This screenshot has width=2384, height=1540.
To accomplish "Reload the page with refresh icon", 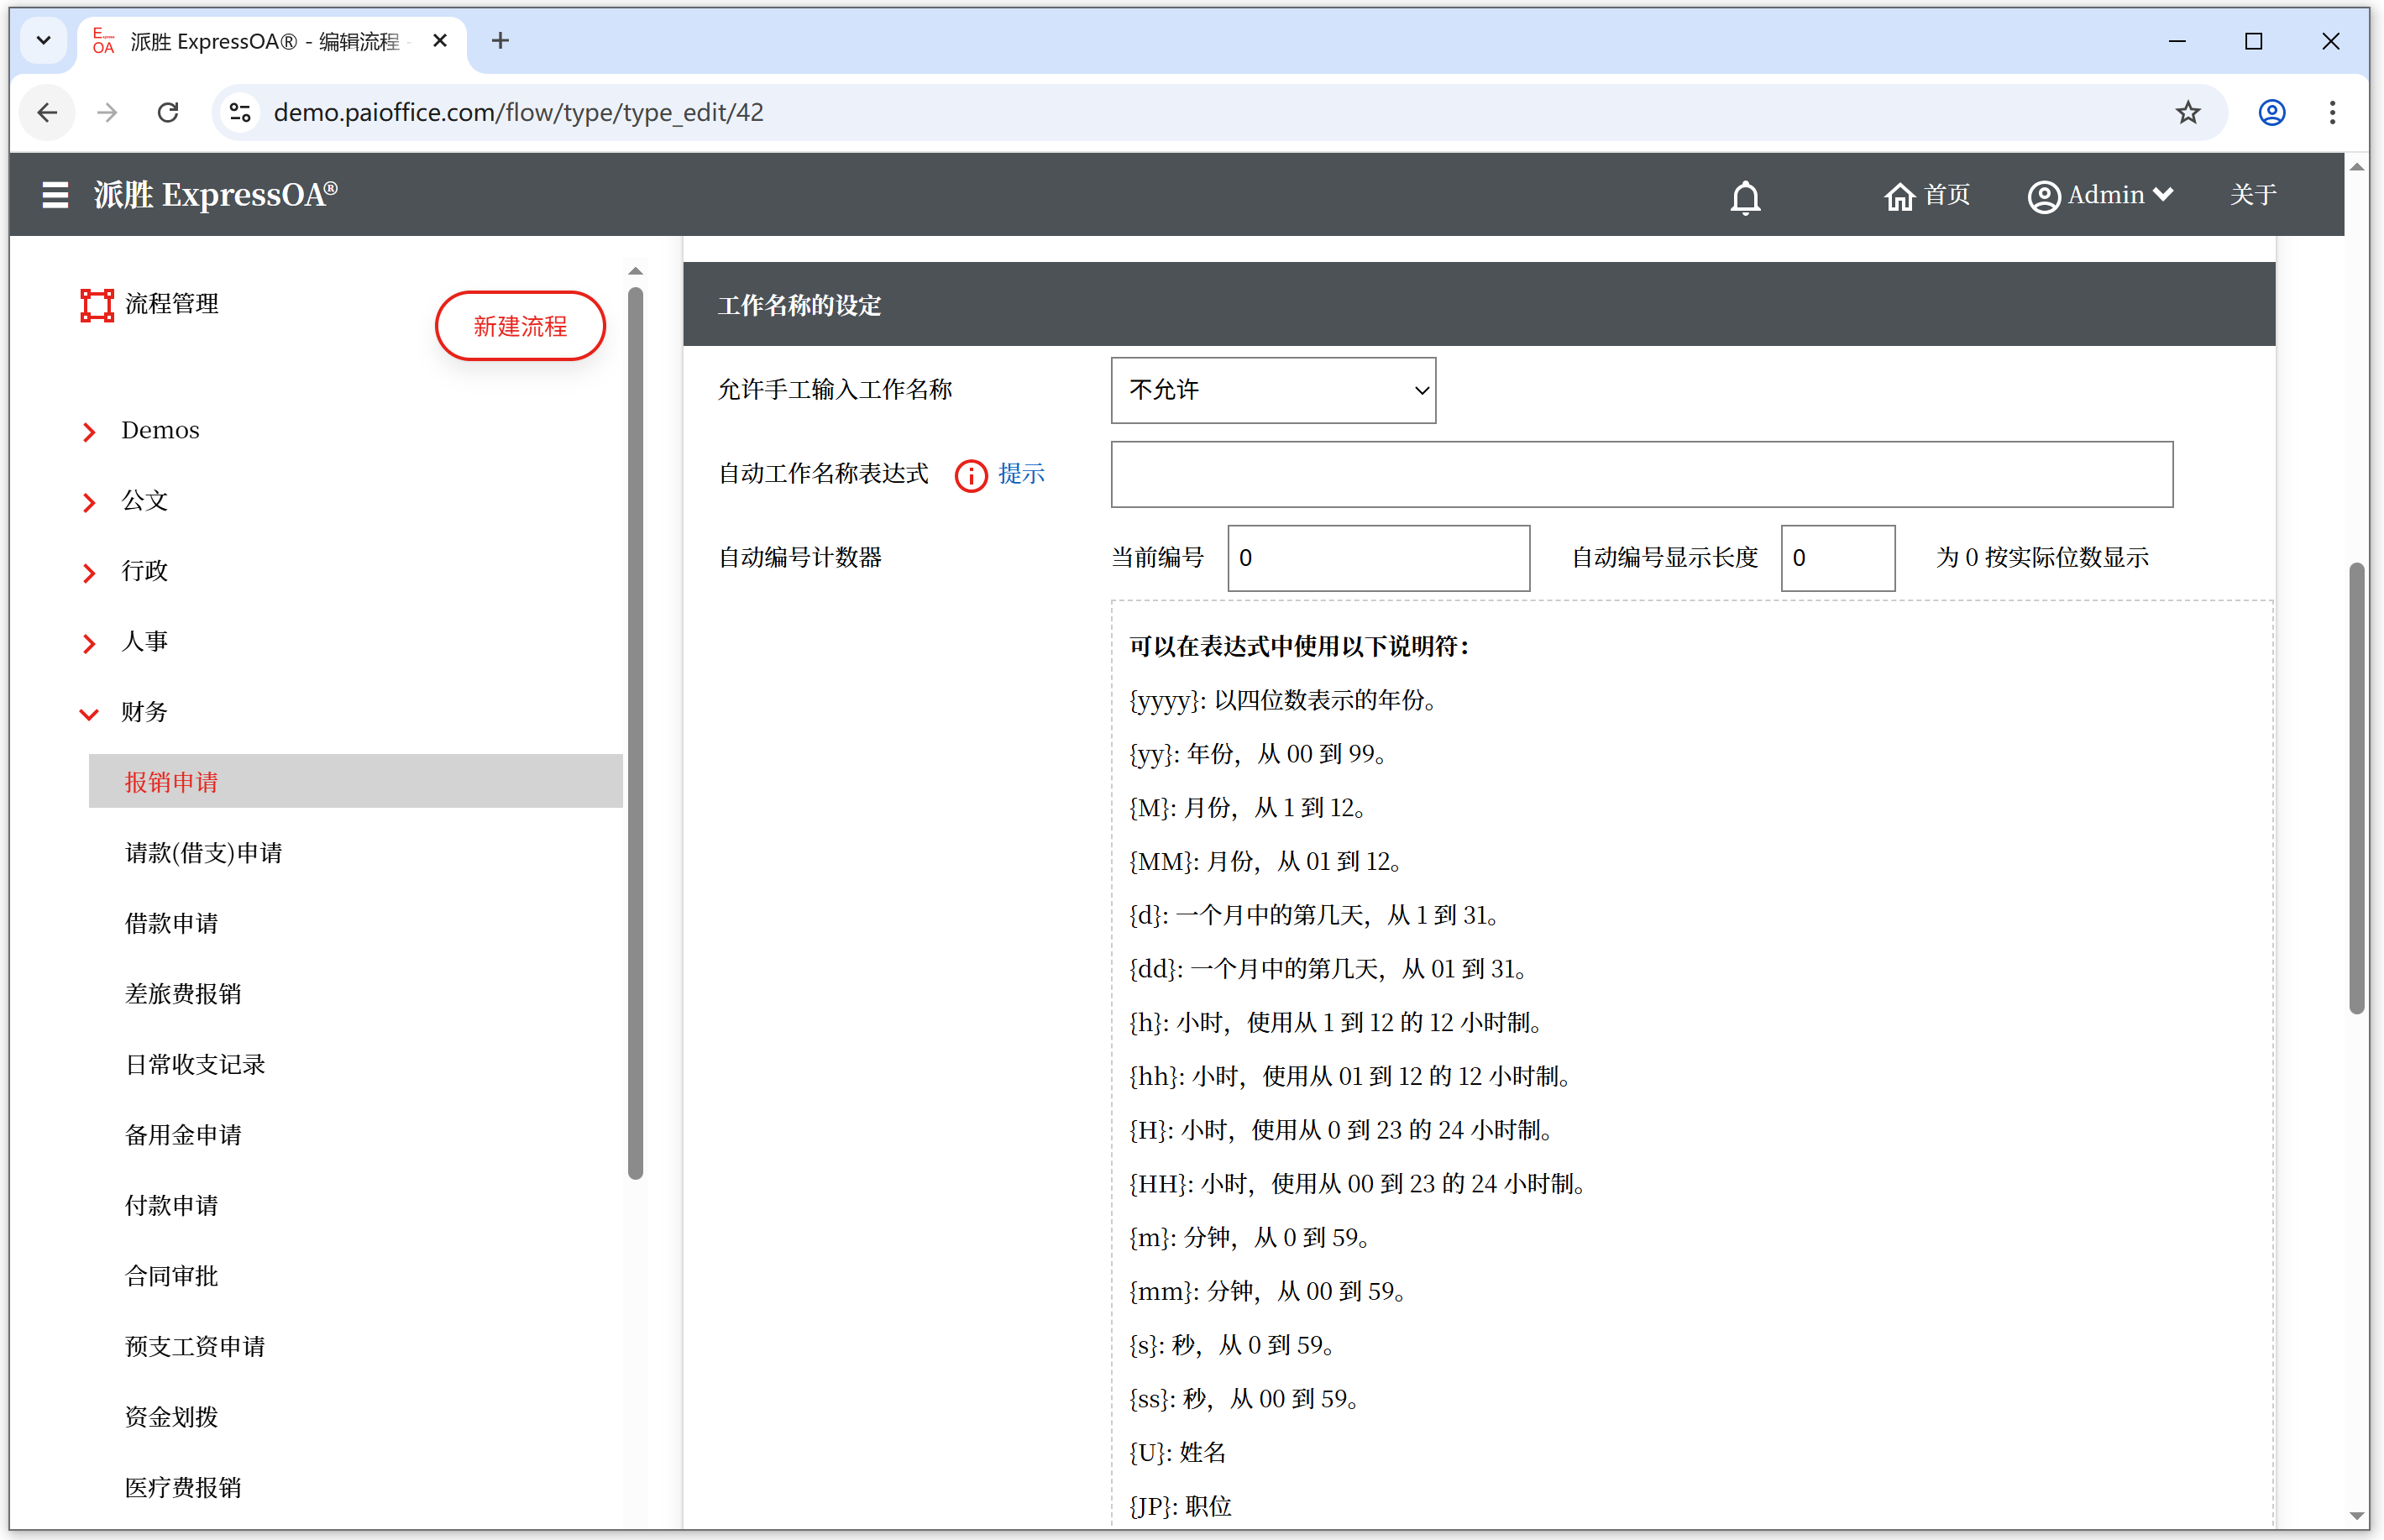I will pos(168,112).
